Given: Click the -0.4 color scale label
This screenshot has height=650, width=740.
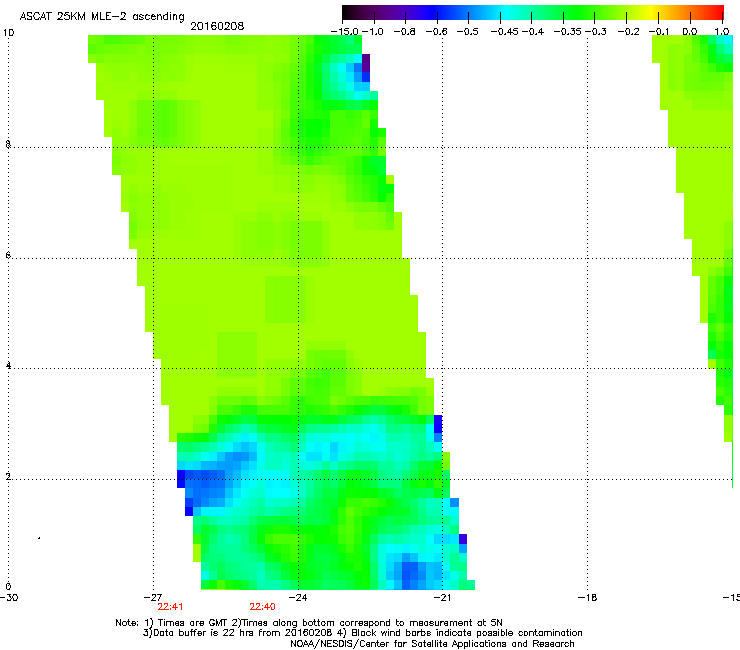Looking at the screenshot, I should pyautogui.click(x=533, y=32).
